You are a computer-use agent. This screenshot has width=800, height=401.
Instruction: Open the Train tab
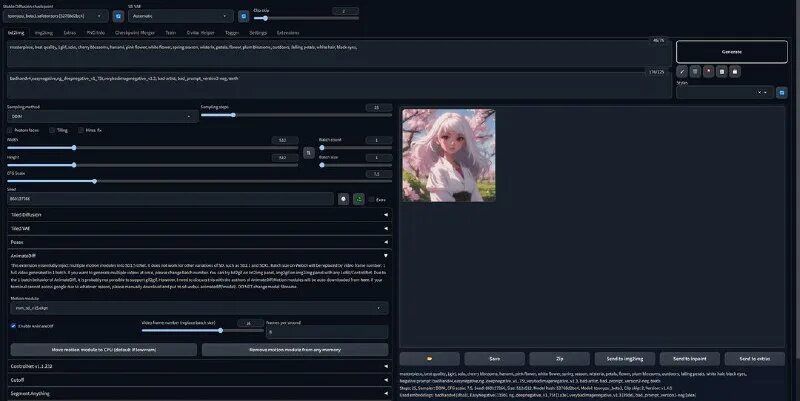point(170,33)
